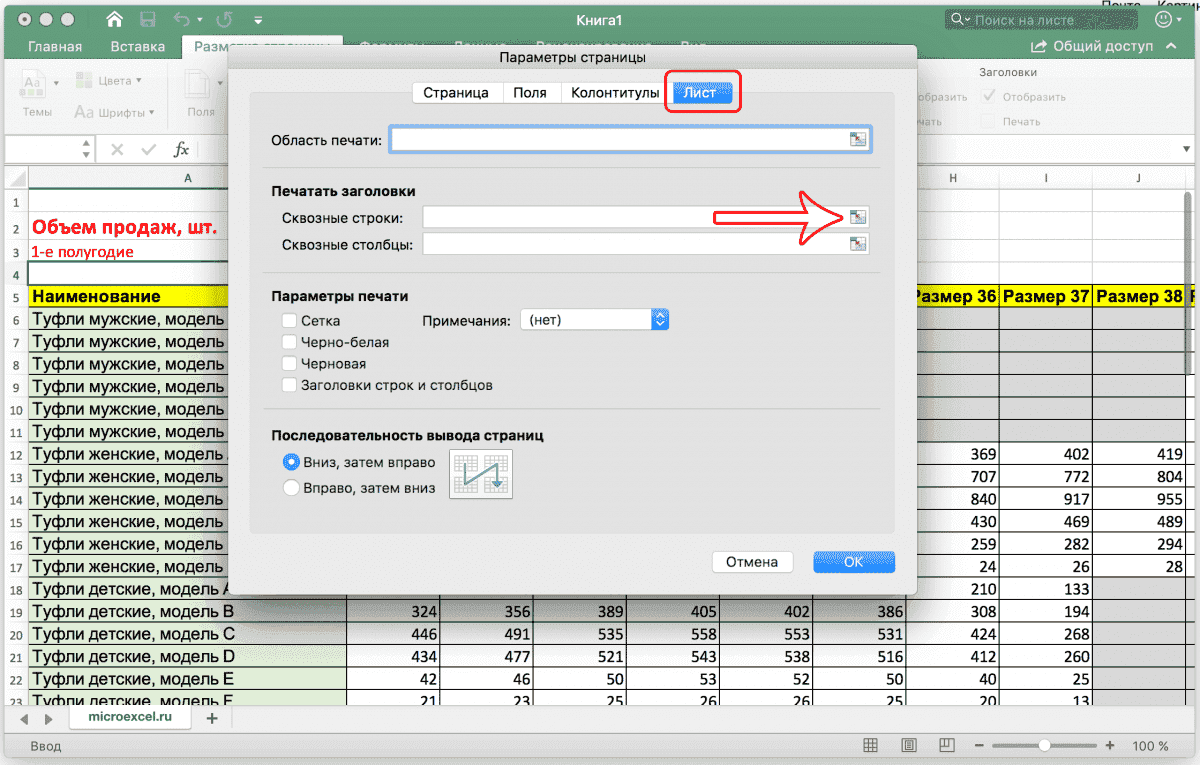Switch to the Колонтитулы tab
This screenshot has width=1200, height=765.
[x=614, y=92]
